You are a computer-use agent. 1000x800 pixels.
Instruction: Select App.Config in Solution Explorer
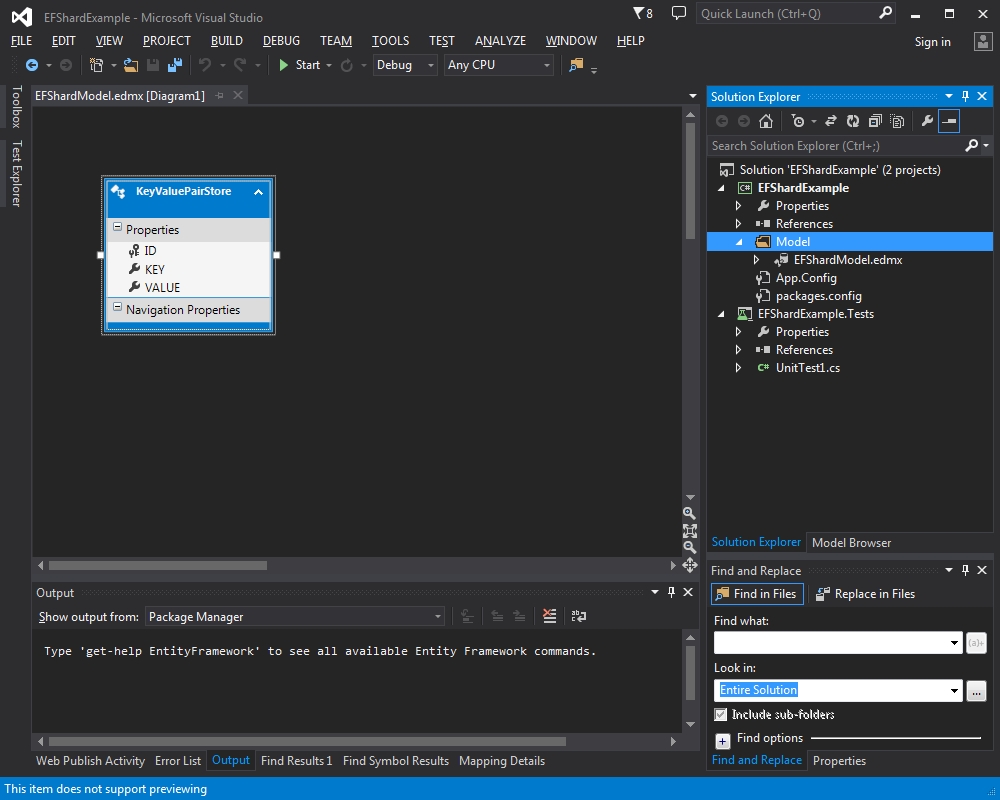coord(806,278)
